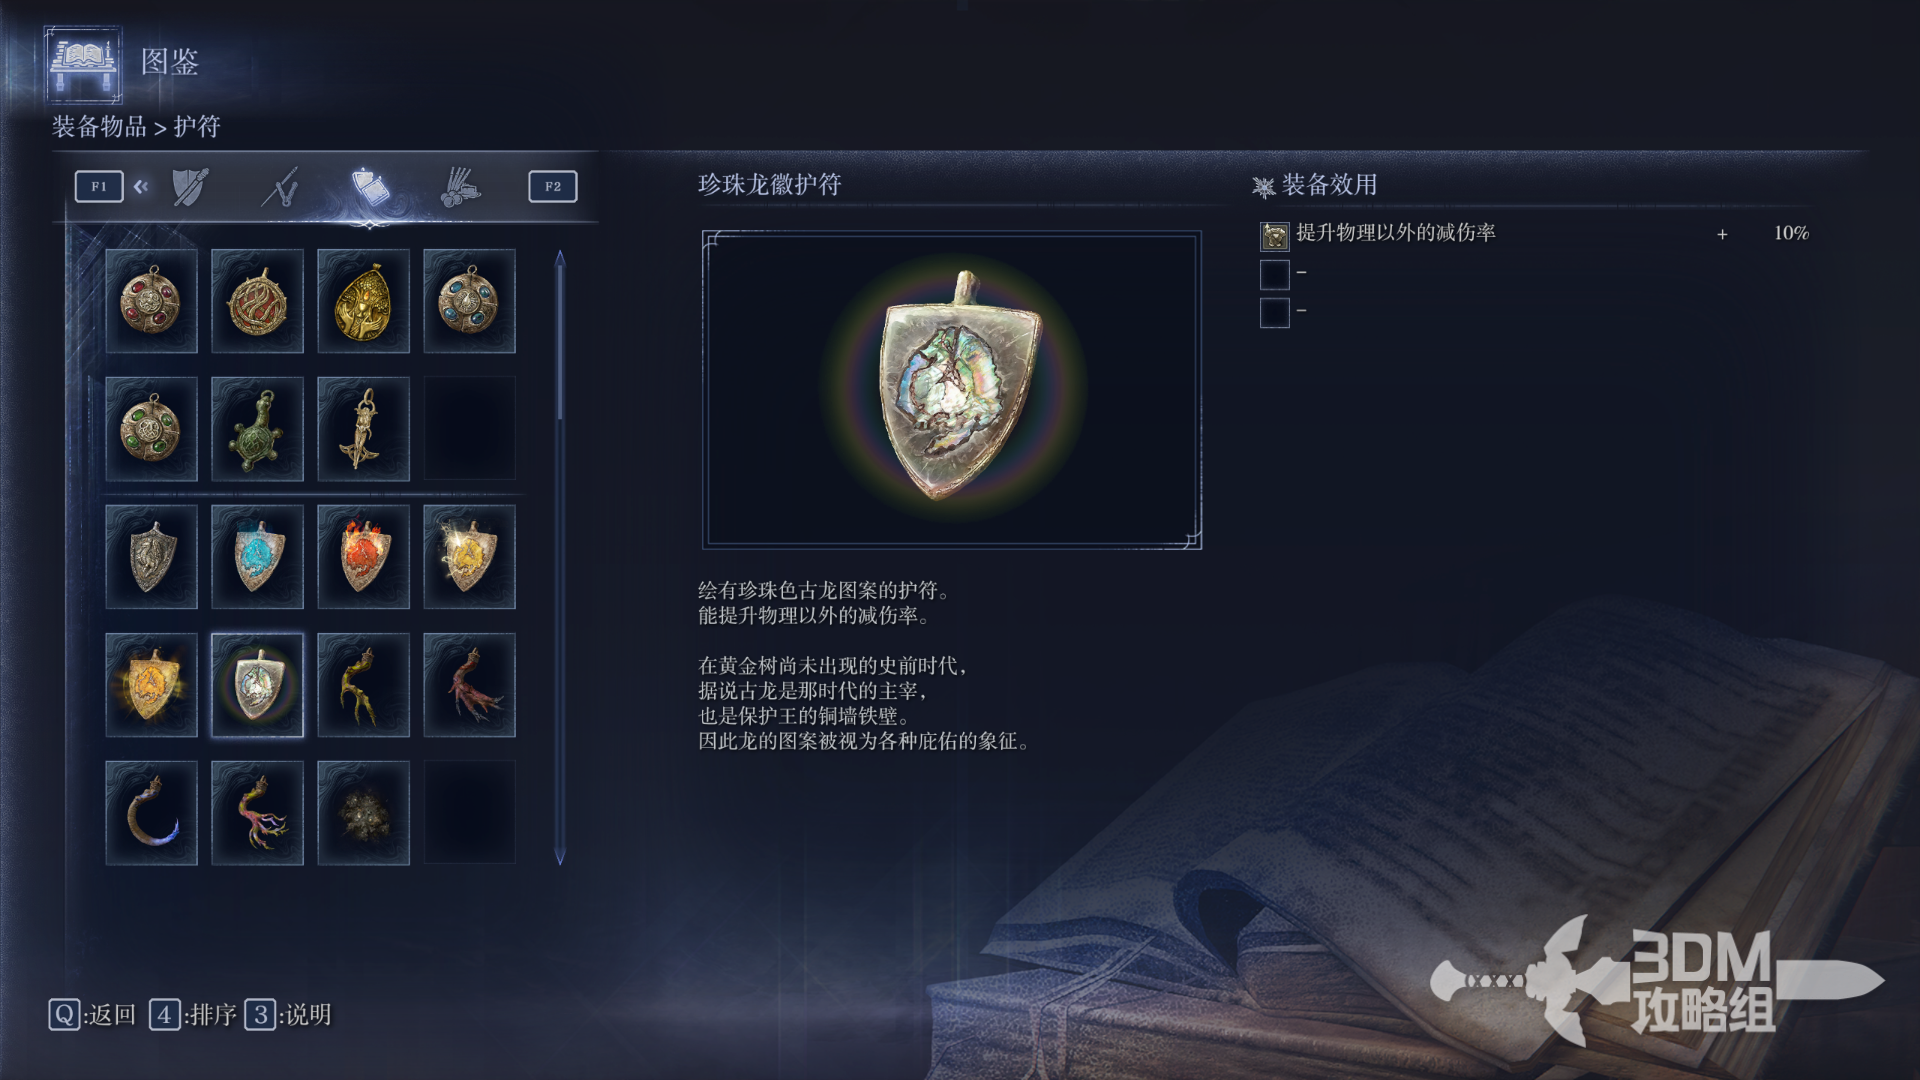The image size is (1920, 1080).
Task: Click the scrollbar up arrow
Action: (x=560, y=259)
